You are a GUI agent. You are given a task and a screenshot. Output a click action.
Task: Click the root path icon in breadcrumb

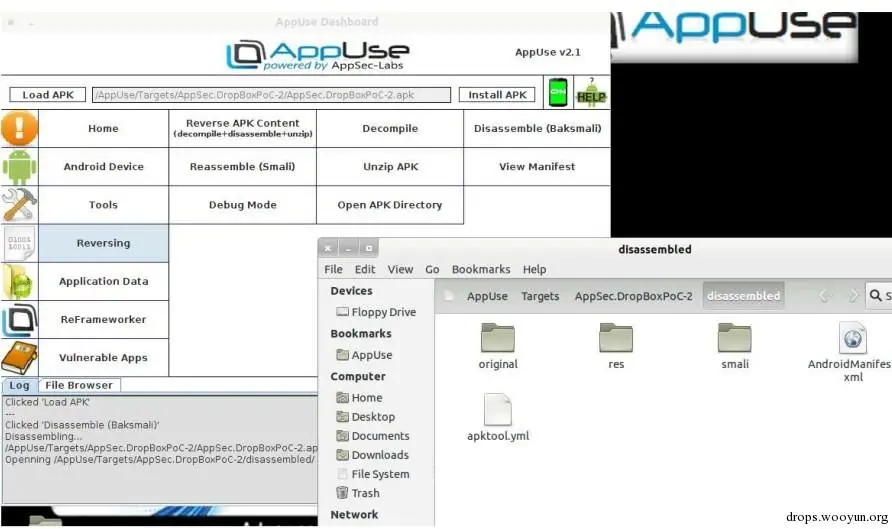[x=449, y=296]
